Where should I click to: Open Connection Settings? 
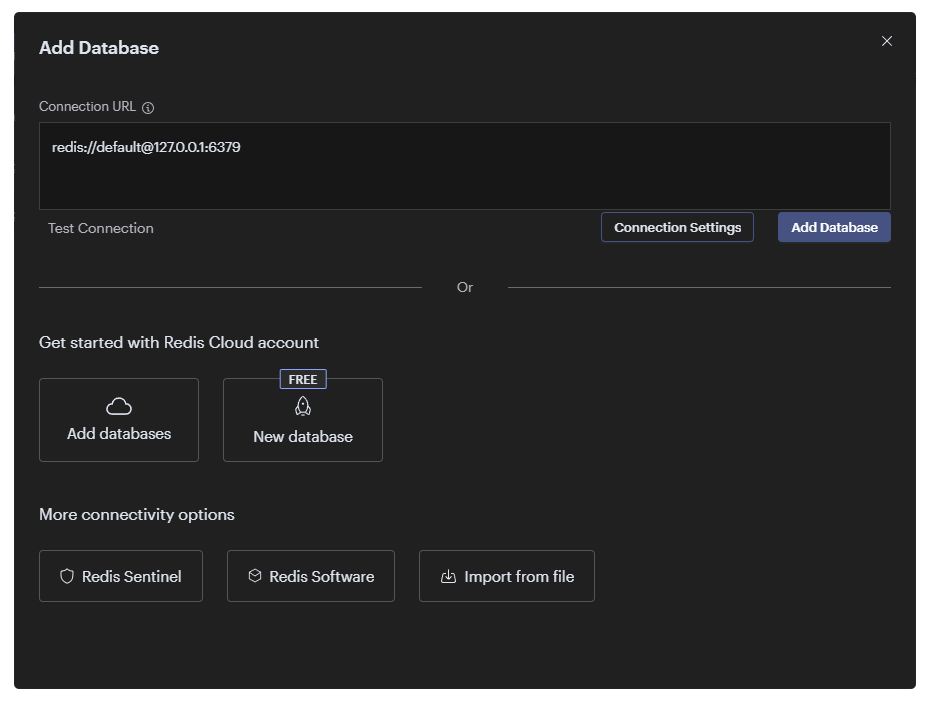pyautogui.click(x=677, y=227)
